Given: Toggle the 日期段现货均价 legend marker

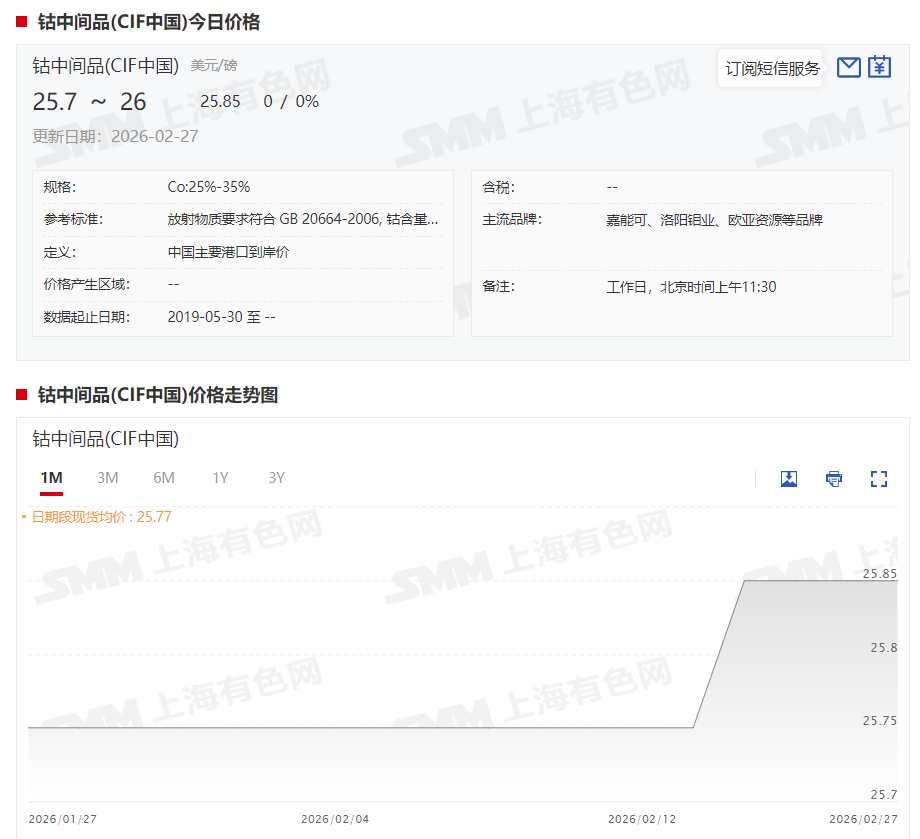Looking at the screenshot, I should pos(24,517).
